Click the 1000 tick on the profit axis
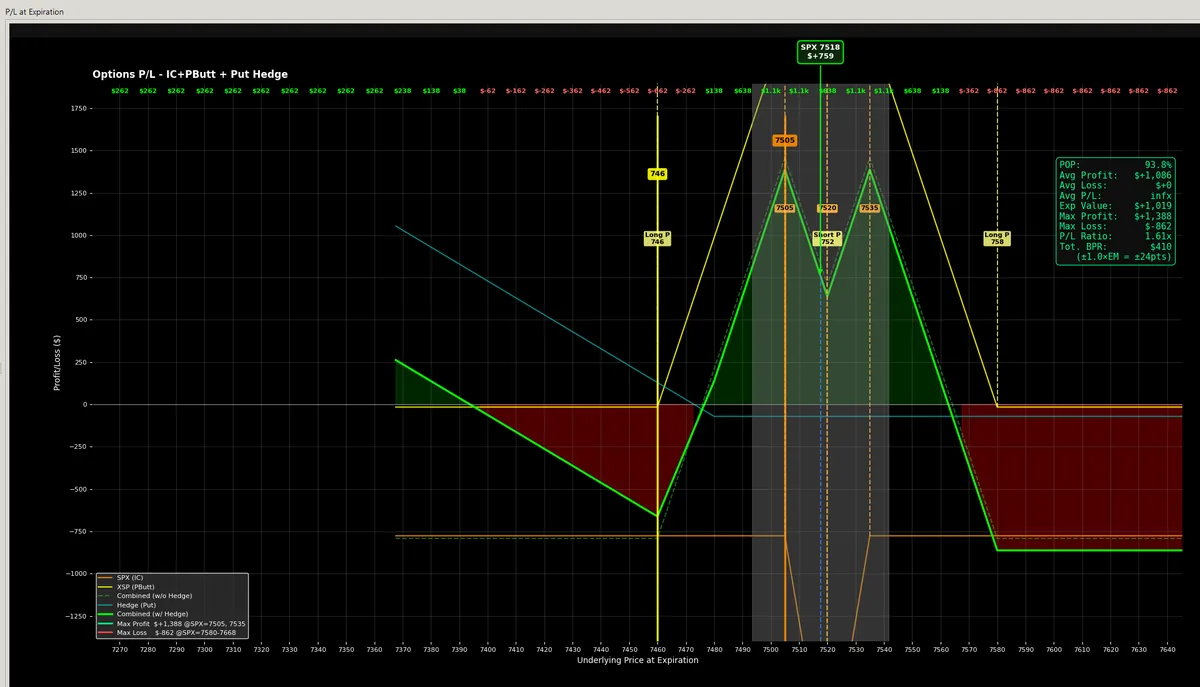1200x687 pixels. click(80, 235)
